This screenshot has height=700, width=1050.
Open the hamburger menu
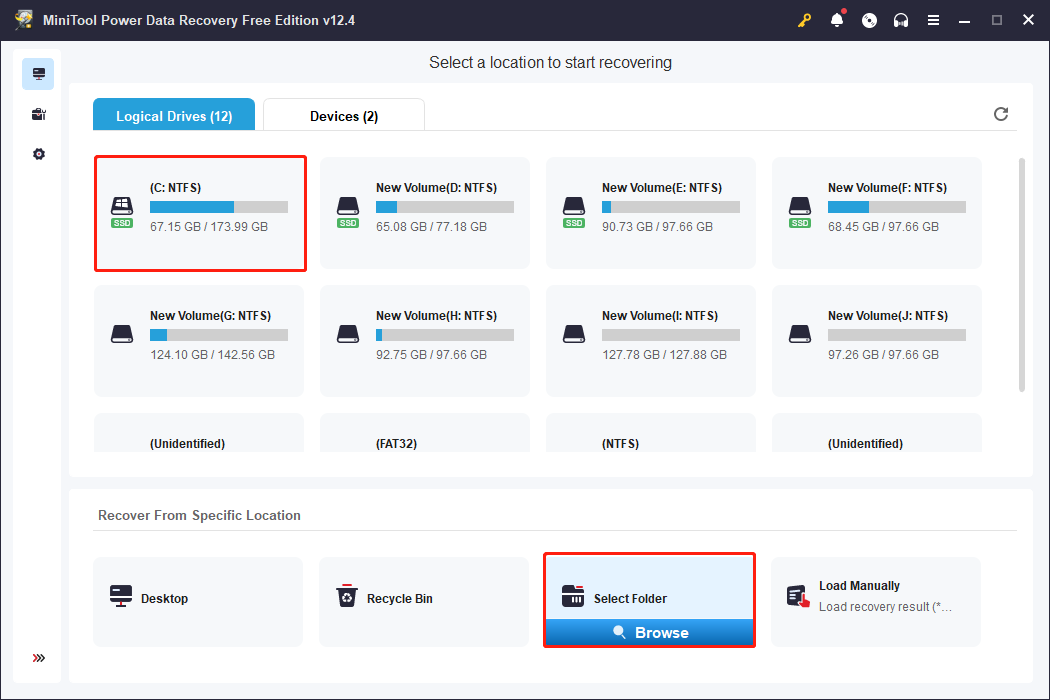(x=933, y=19)
